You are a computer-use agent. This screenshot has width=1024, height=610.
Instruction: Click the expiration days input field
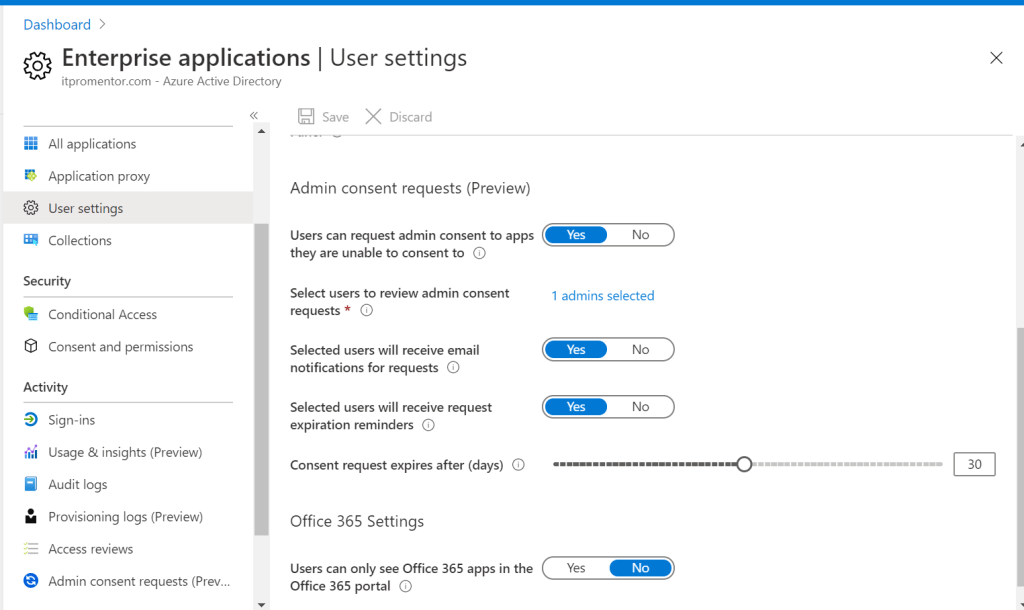[x=974, y=464]
